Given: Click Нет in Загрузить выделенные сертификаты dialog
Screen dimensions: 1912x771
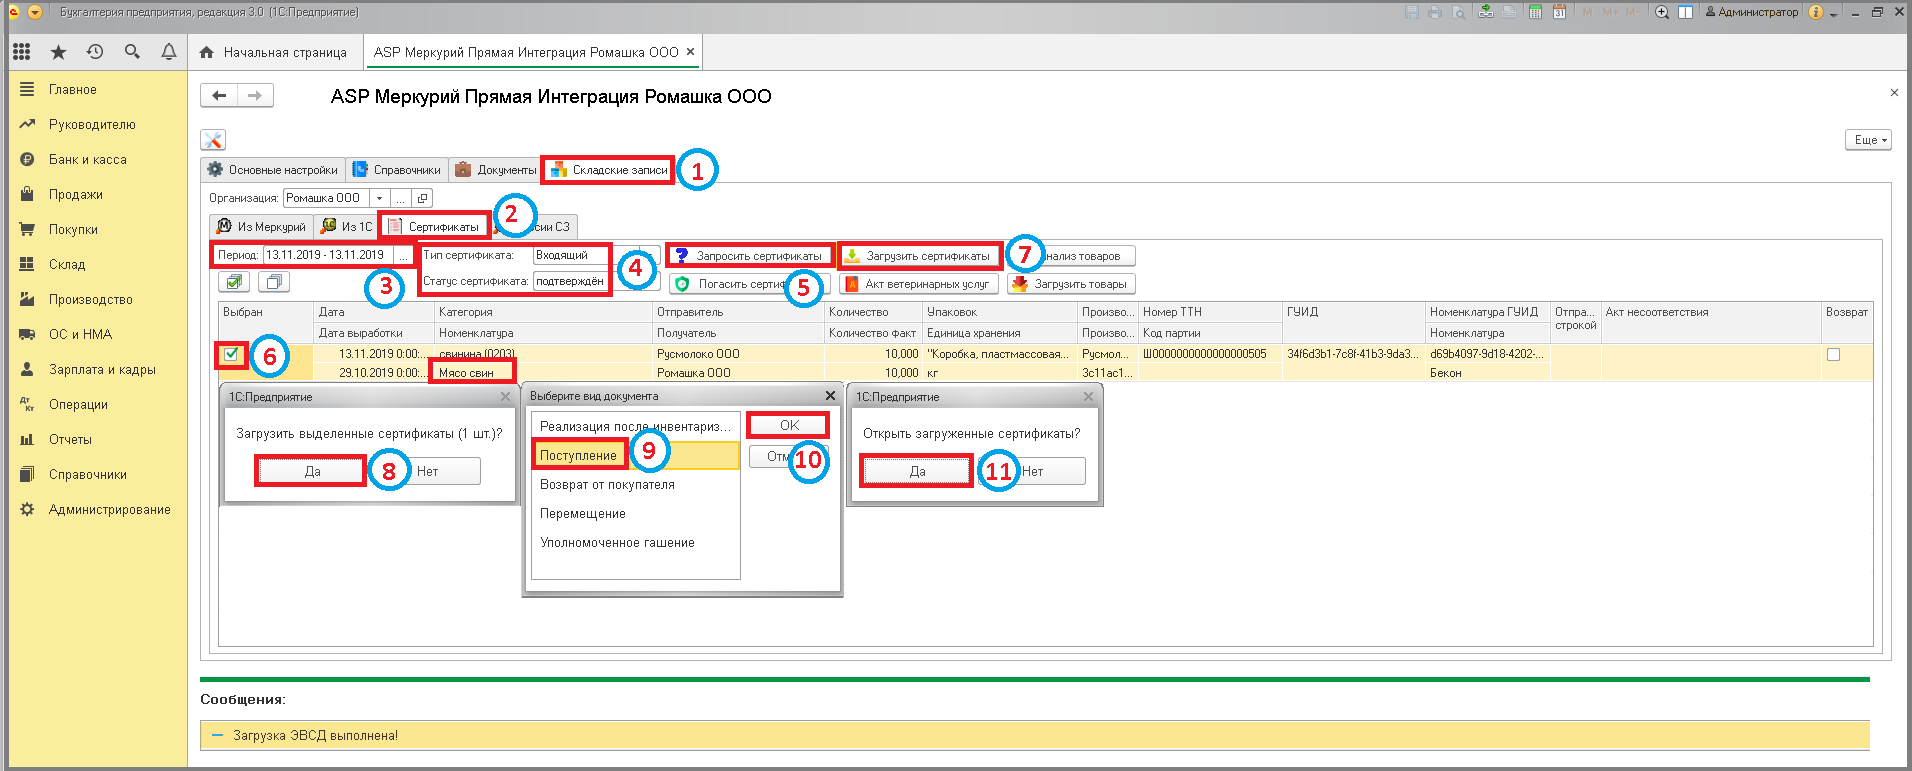Looking at the screenshot, I should tap(428, 471).
